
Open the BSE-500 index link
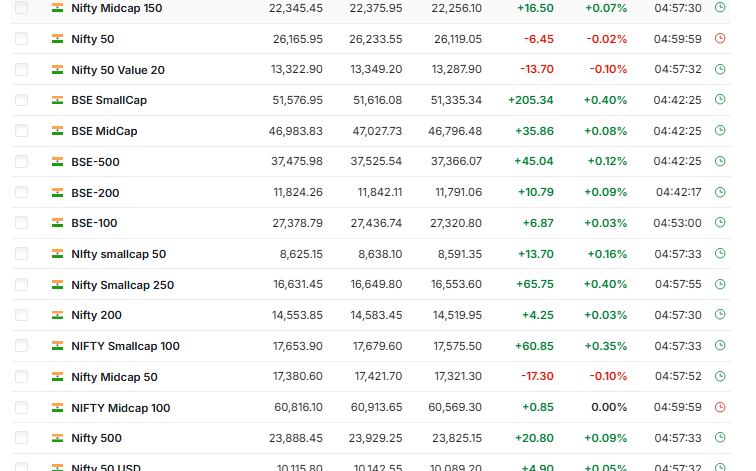[95, 162]
